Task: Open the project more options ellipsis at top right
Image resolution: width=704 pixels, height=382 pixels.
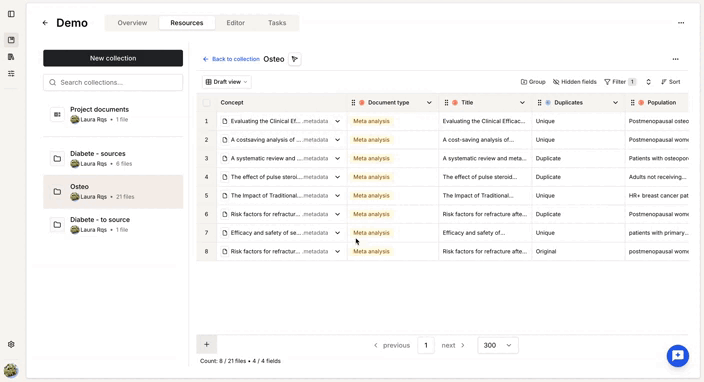Action: 681,23
